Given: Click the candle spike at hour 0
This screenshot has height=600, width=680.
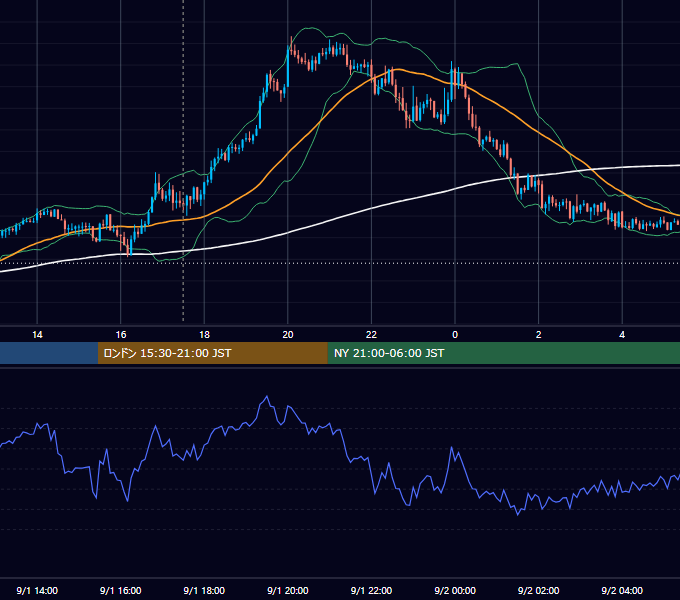Looking at the screenshot, I should (451, 80).
